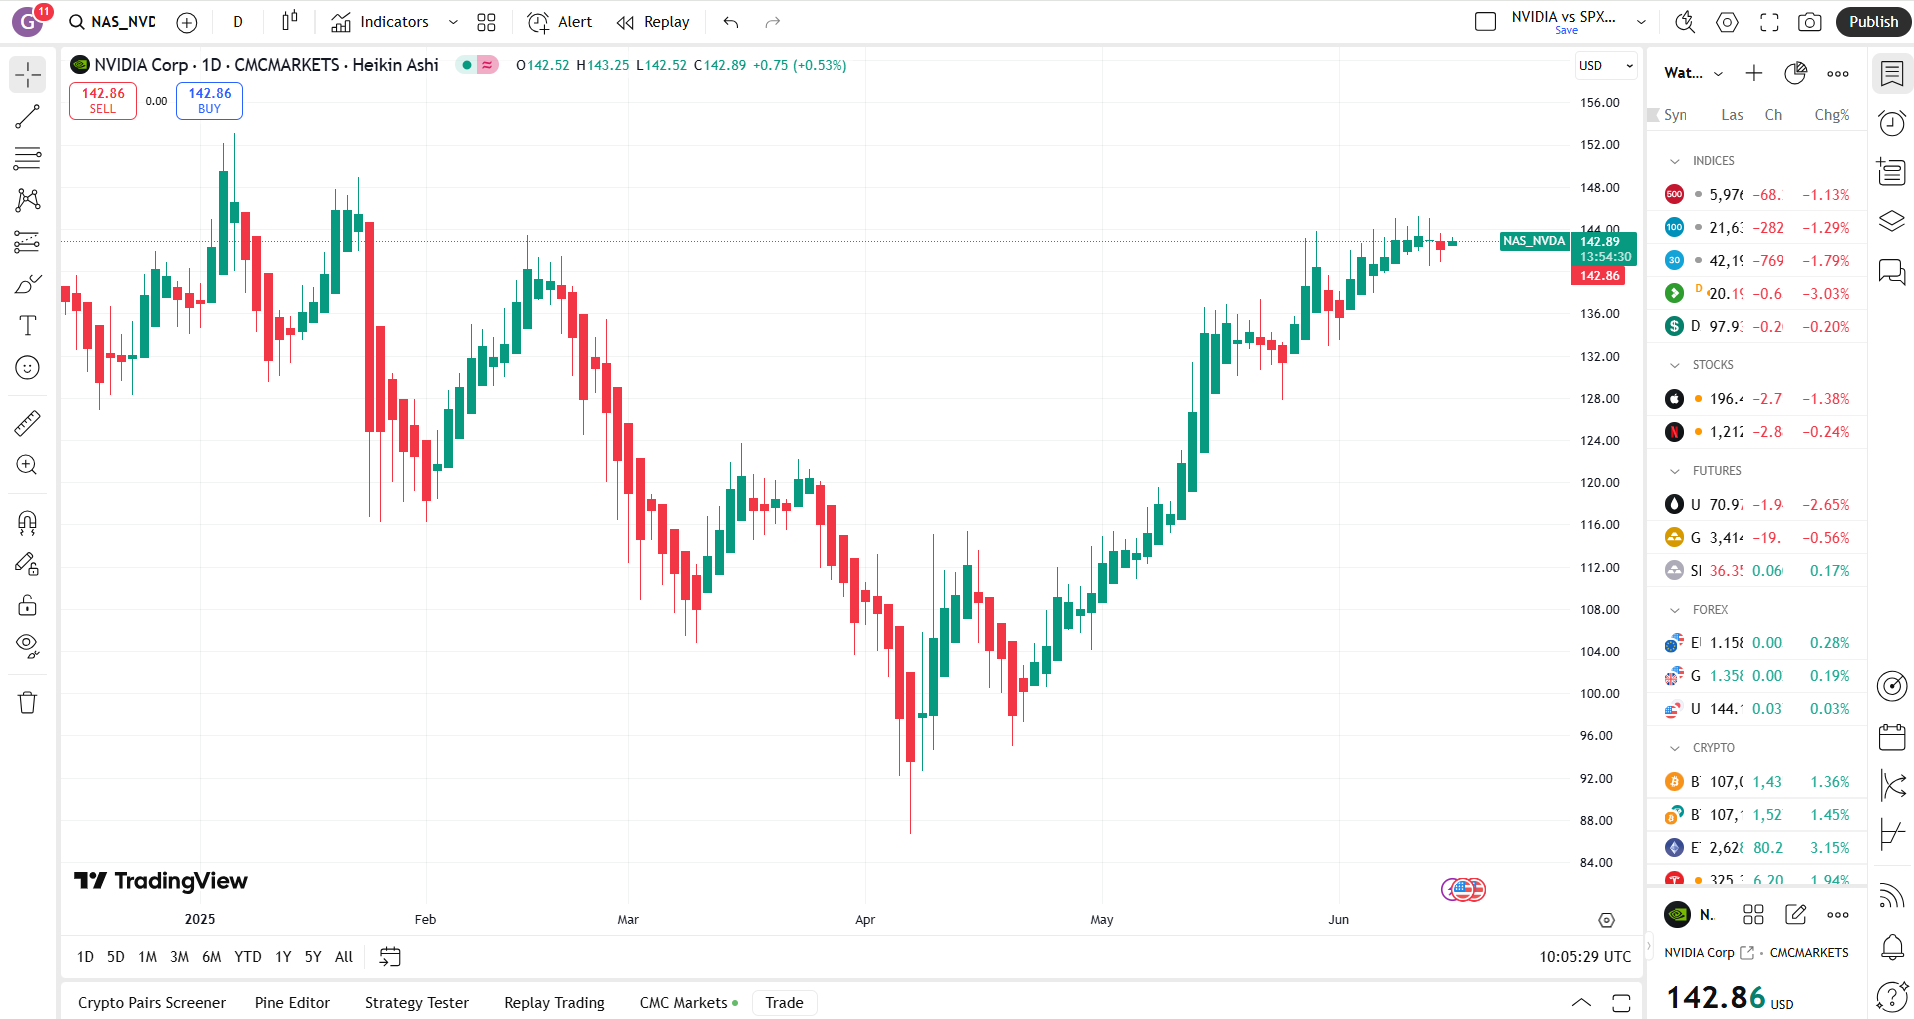
Task: Open the USD currency dropdown
Action: point(1605,66)
